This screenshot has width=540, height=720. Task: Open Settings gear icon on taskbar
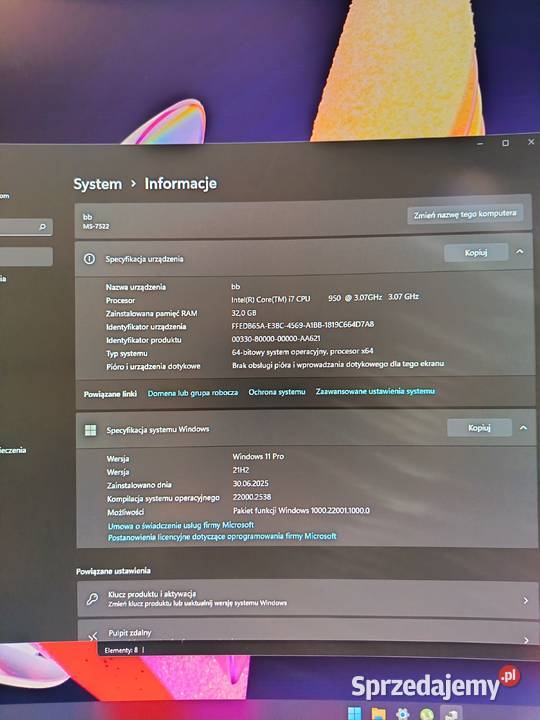coord(402,714)
